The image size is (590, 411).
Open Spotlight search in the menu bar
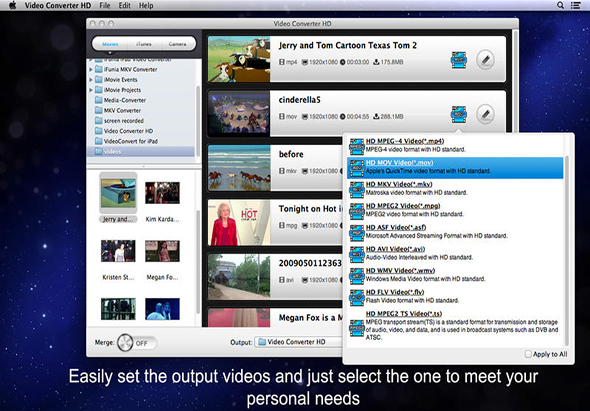(x=560, y=5)
